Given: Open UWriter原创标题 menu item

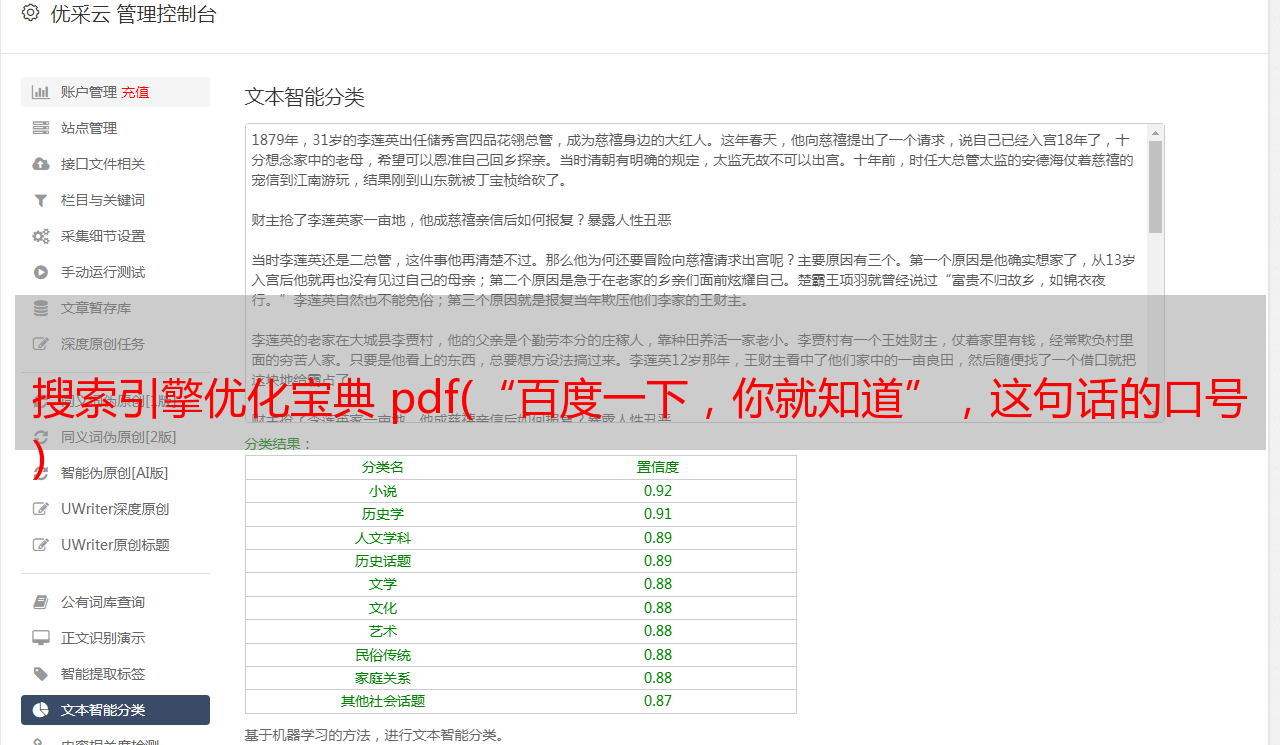Looking at the screenshot, I should (115, 545).
